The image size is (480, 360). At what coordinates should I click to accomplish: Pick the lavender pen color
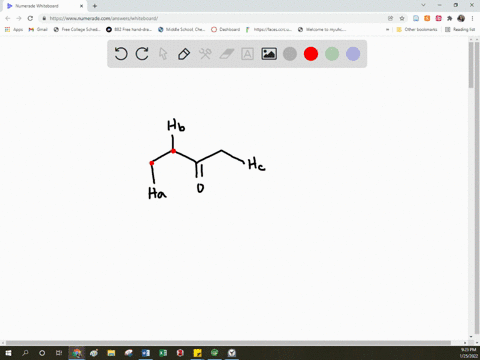pos(353,54)
